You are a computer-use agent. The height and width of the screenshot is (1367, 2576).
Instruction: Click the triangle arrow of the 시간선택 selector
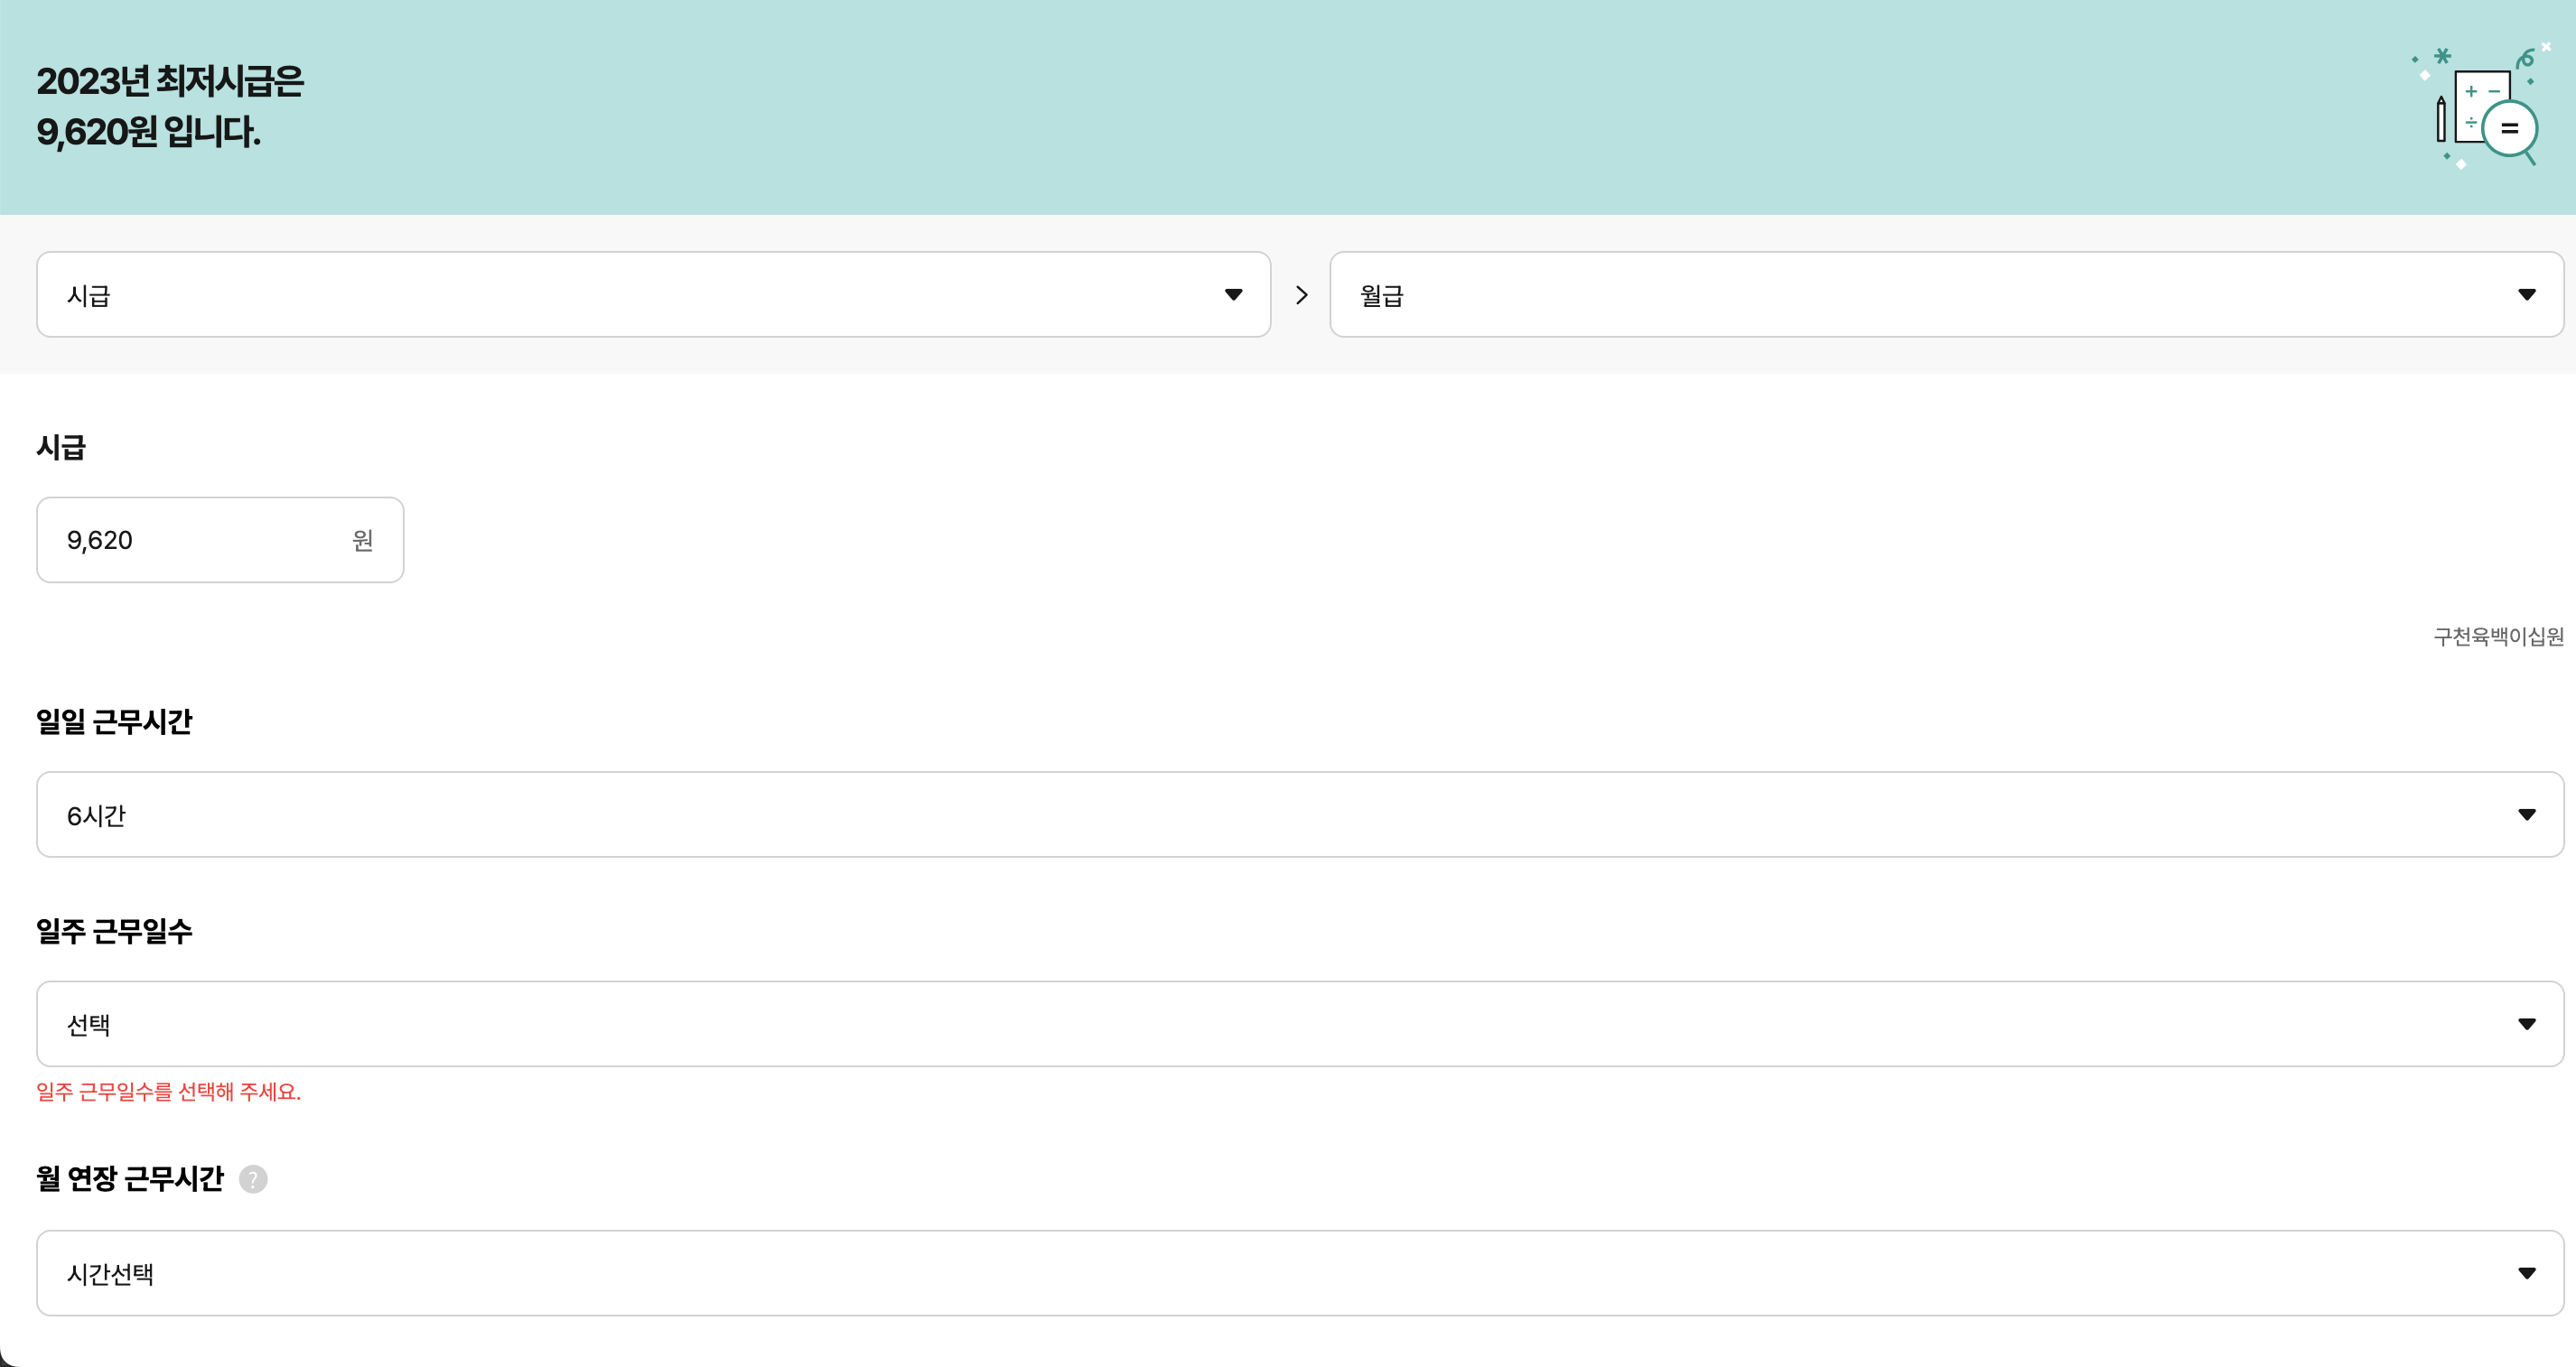pos(2526,1273)
